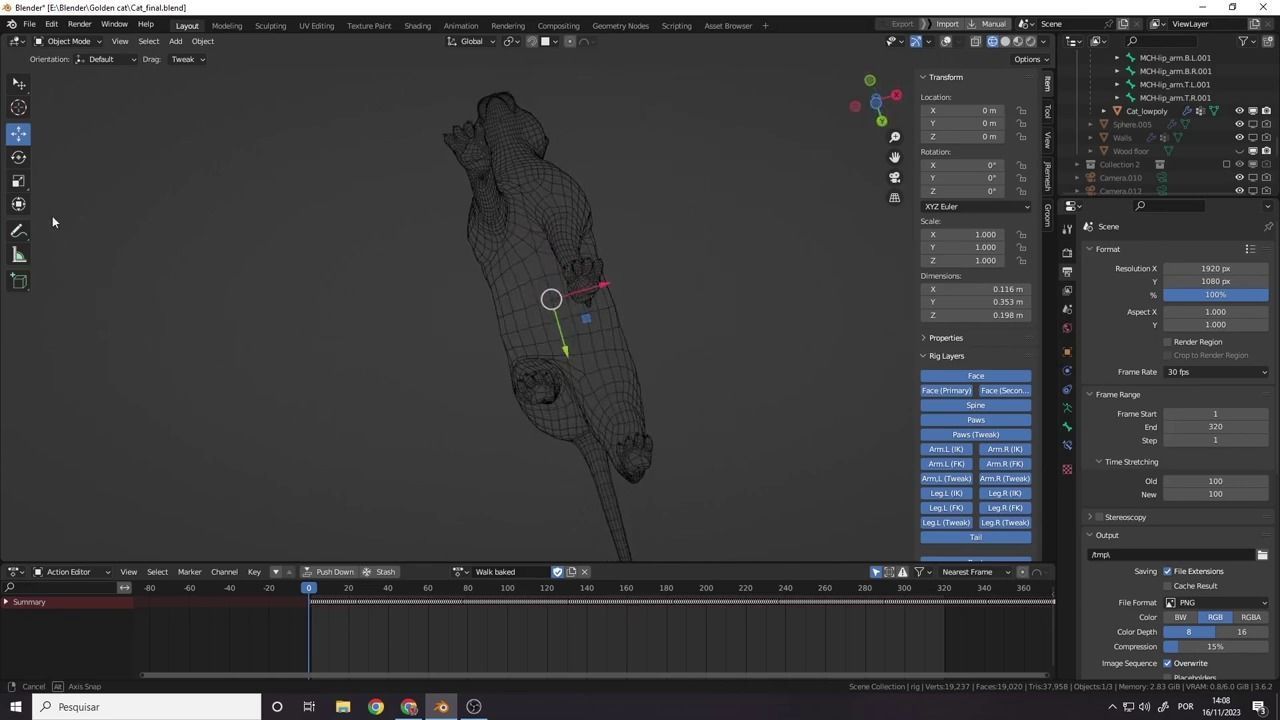This screenshot has width=1280, height=720.
Task: Toggle camera view icon in viewport
Action: (x=895, y=177)
